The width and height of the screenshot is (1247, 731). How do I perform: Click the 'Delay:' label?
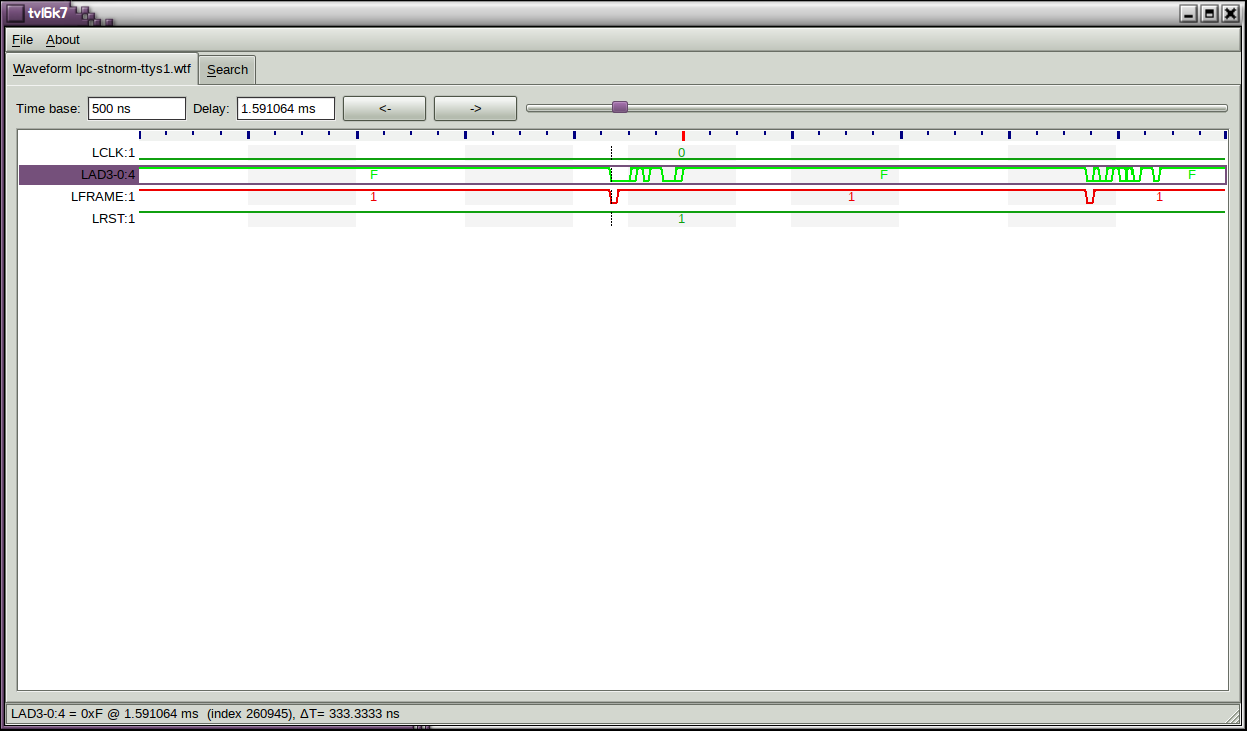(211, 108)
